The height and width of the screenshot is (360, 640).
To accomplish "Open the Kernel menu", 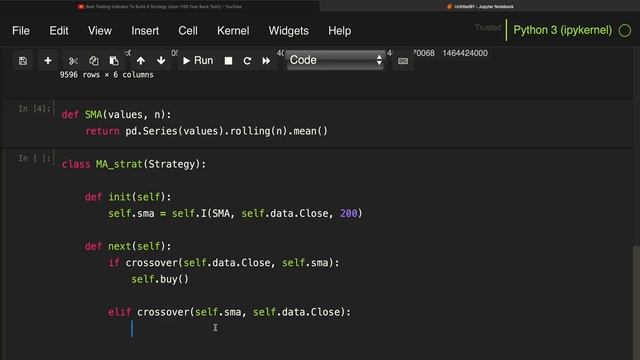I will pyautogui.click(x=233, y=31).
